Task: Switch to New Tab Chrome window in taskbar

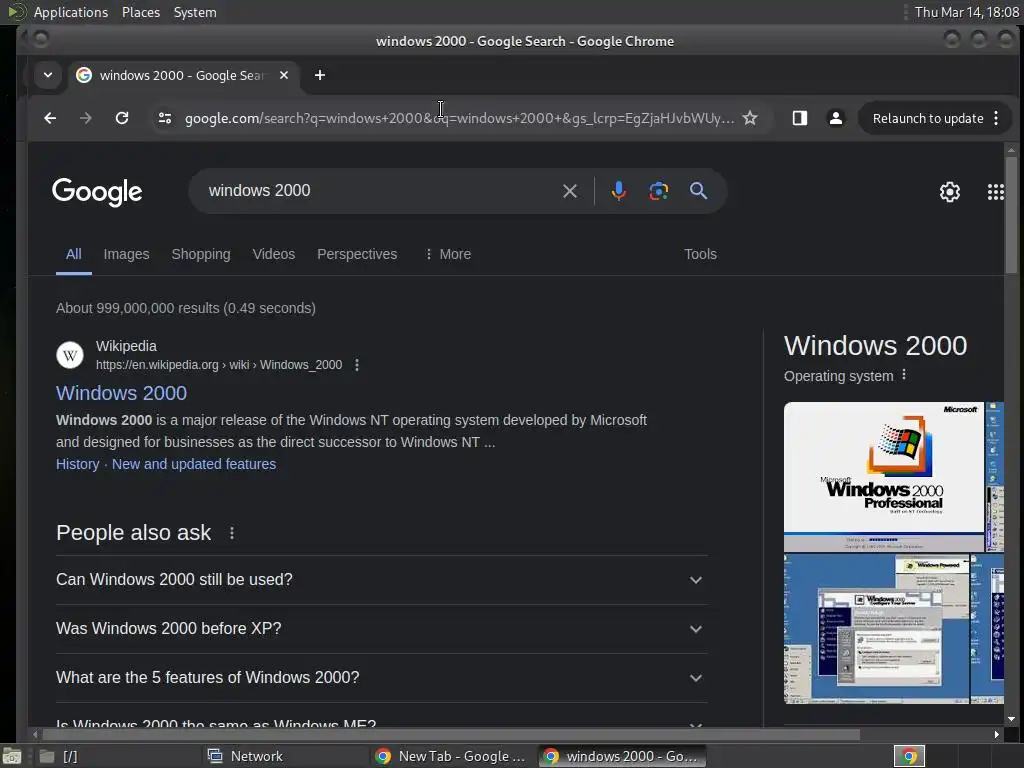Action: coord(452,756)
